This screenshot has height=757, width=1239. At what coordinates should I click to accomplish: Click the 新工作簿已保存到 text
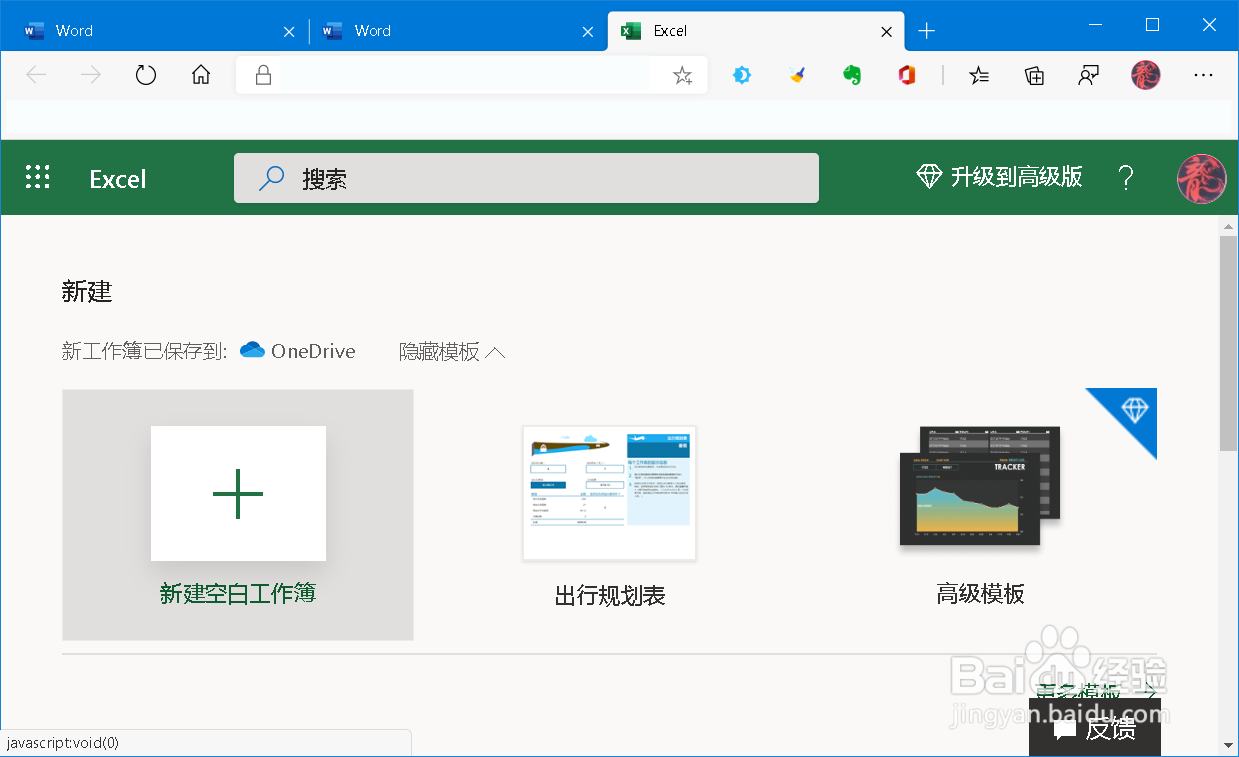click(145, 352)
